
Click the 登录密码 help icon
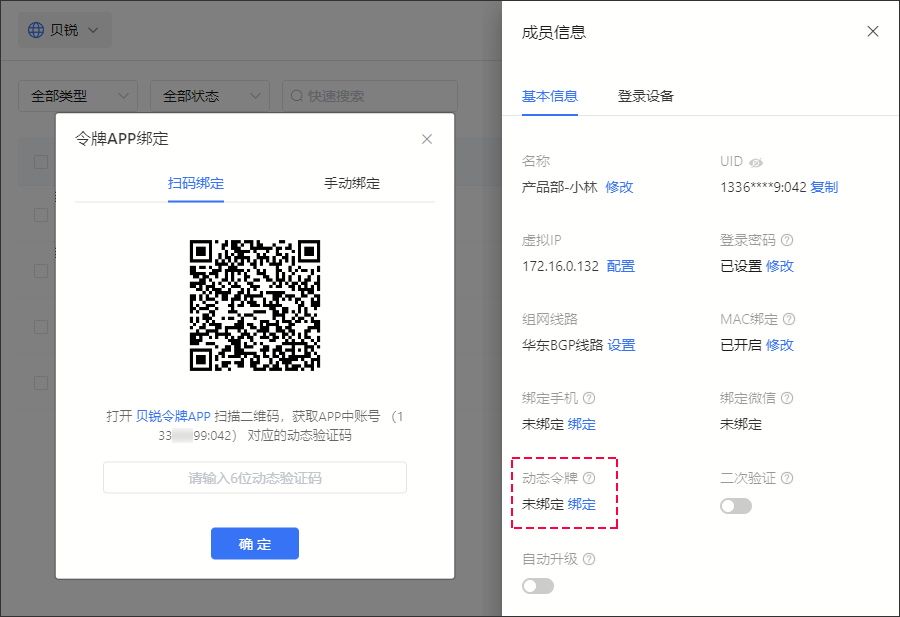click(787, 240)
